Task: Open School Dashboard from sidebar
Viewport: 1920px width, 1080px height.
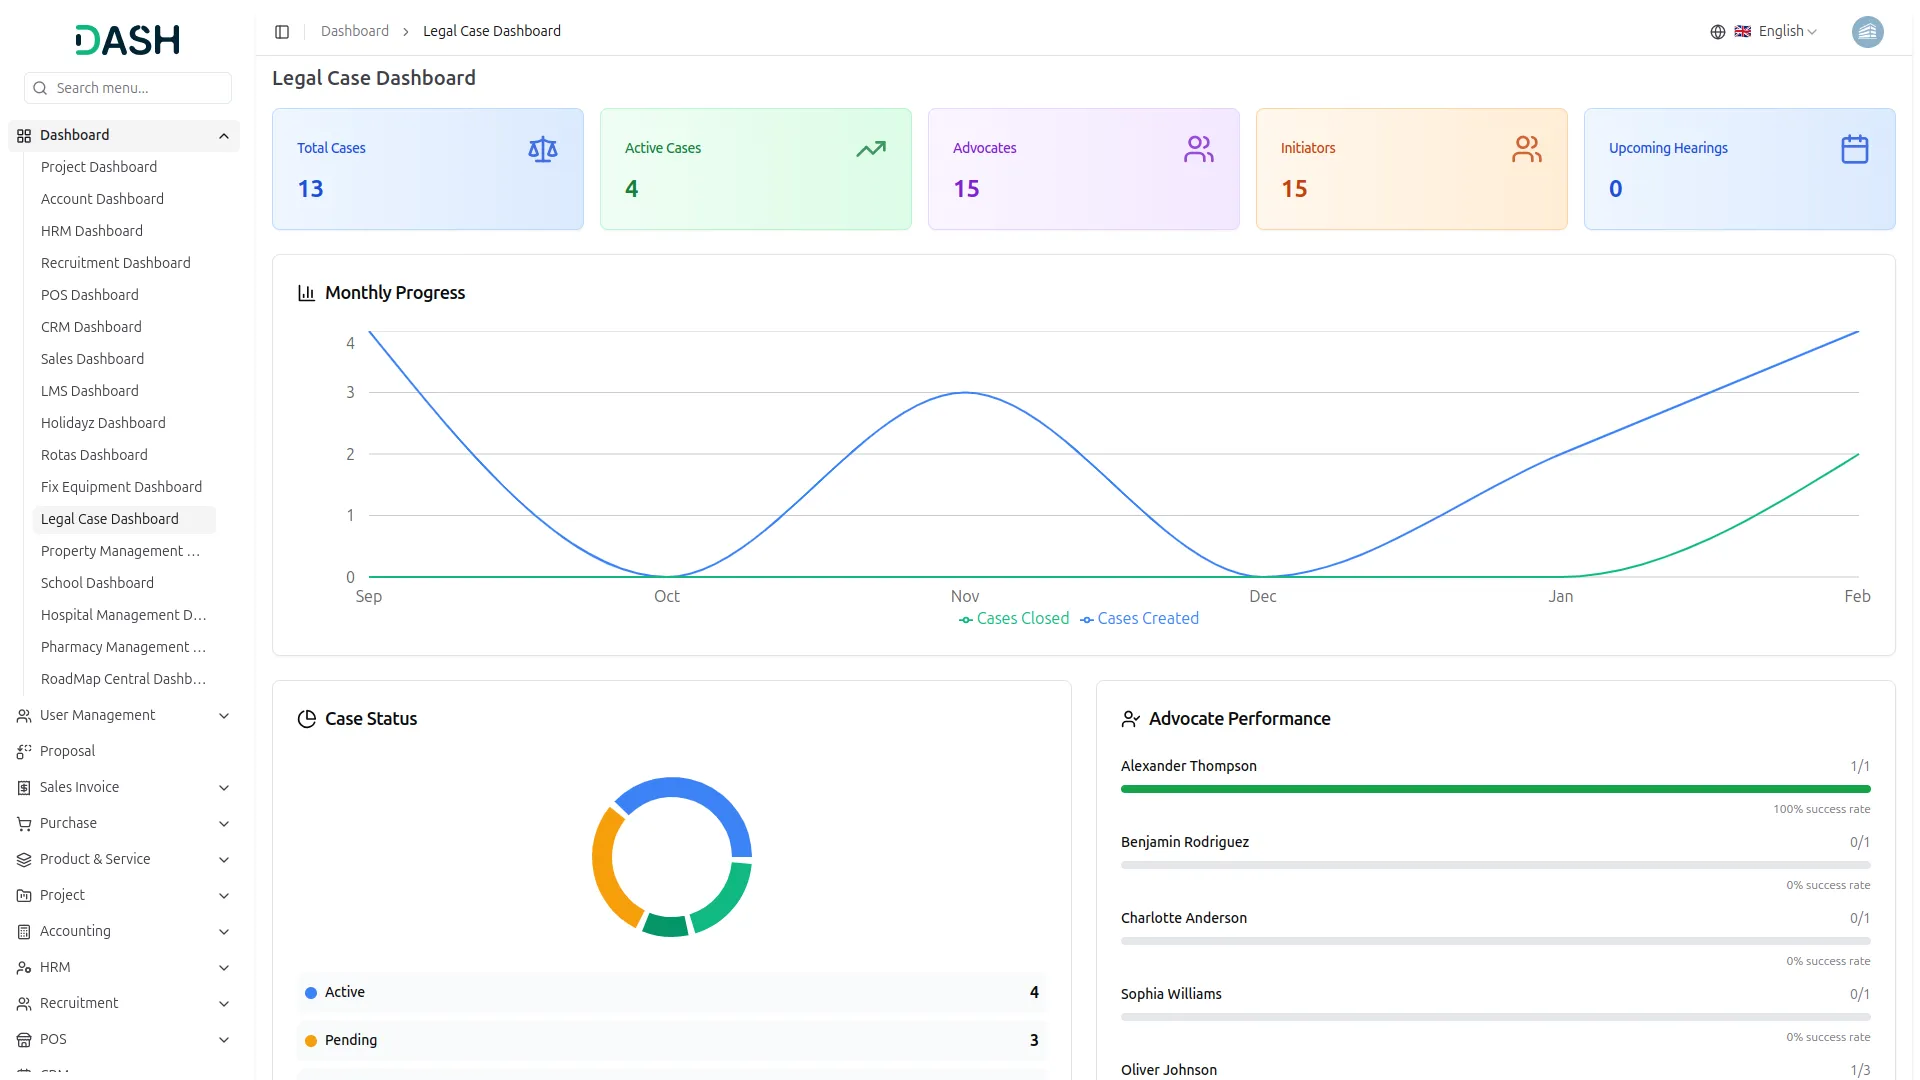Action: (x=97, y=583)
